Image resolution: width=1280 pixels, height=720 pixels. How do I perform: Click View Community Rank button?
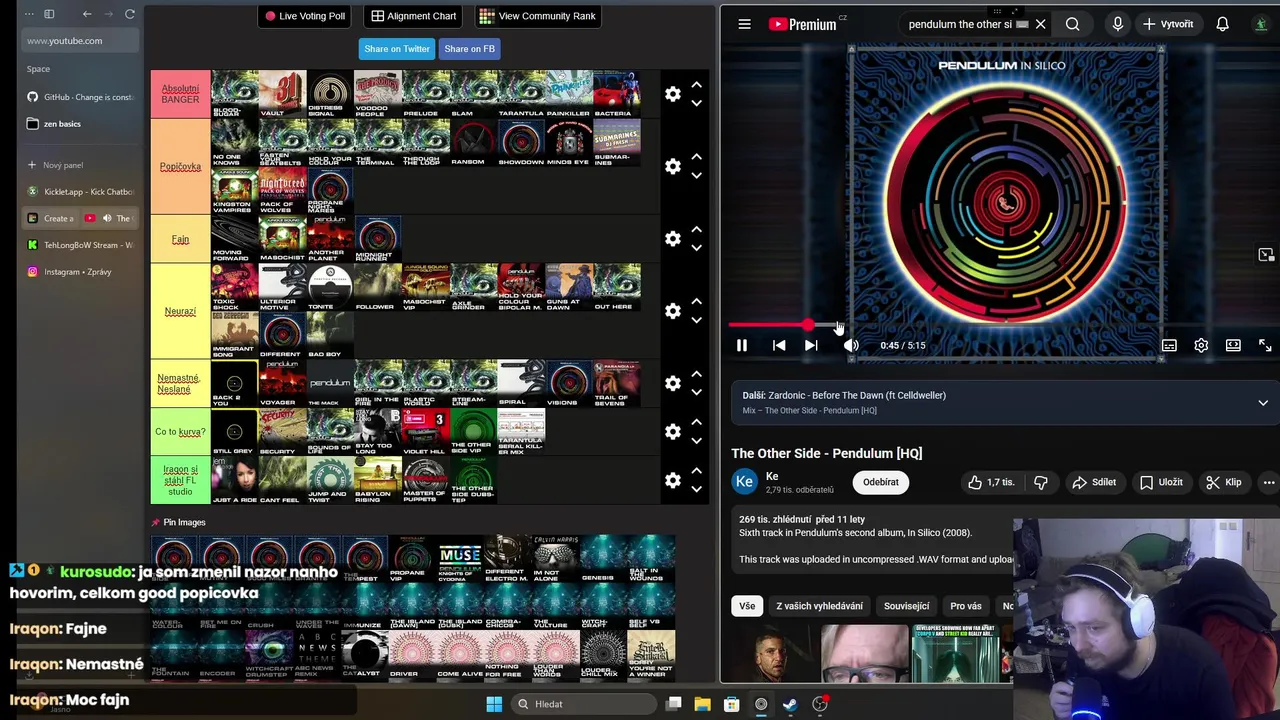point(537,16)
